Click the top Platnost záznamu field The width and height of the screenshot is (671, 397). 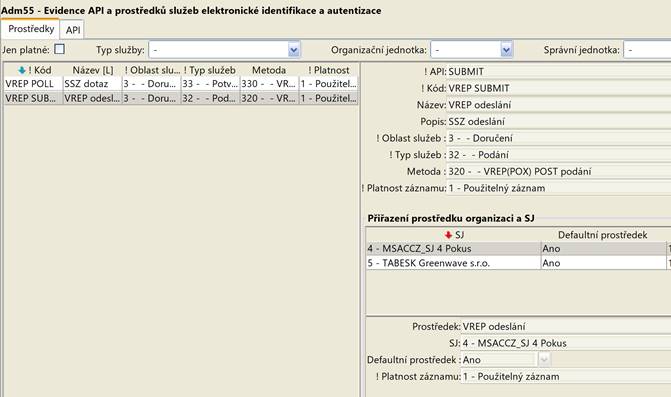pyautogui.click(x=558, y=188)
